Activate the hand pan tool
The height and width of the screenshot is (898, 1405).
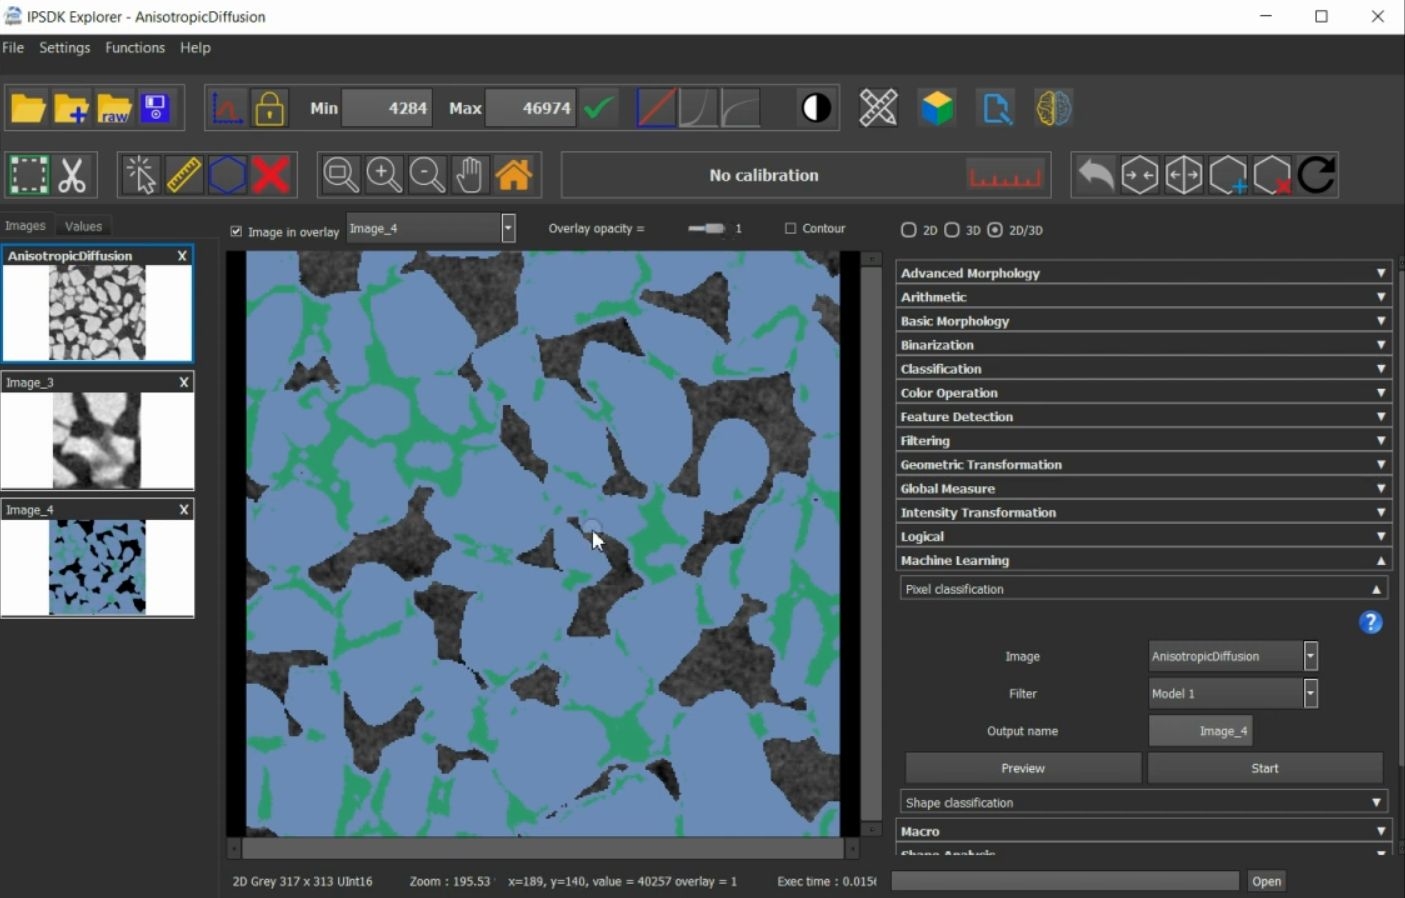[x=470, y=175]
